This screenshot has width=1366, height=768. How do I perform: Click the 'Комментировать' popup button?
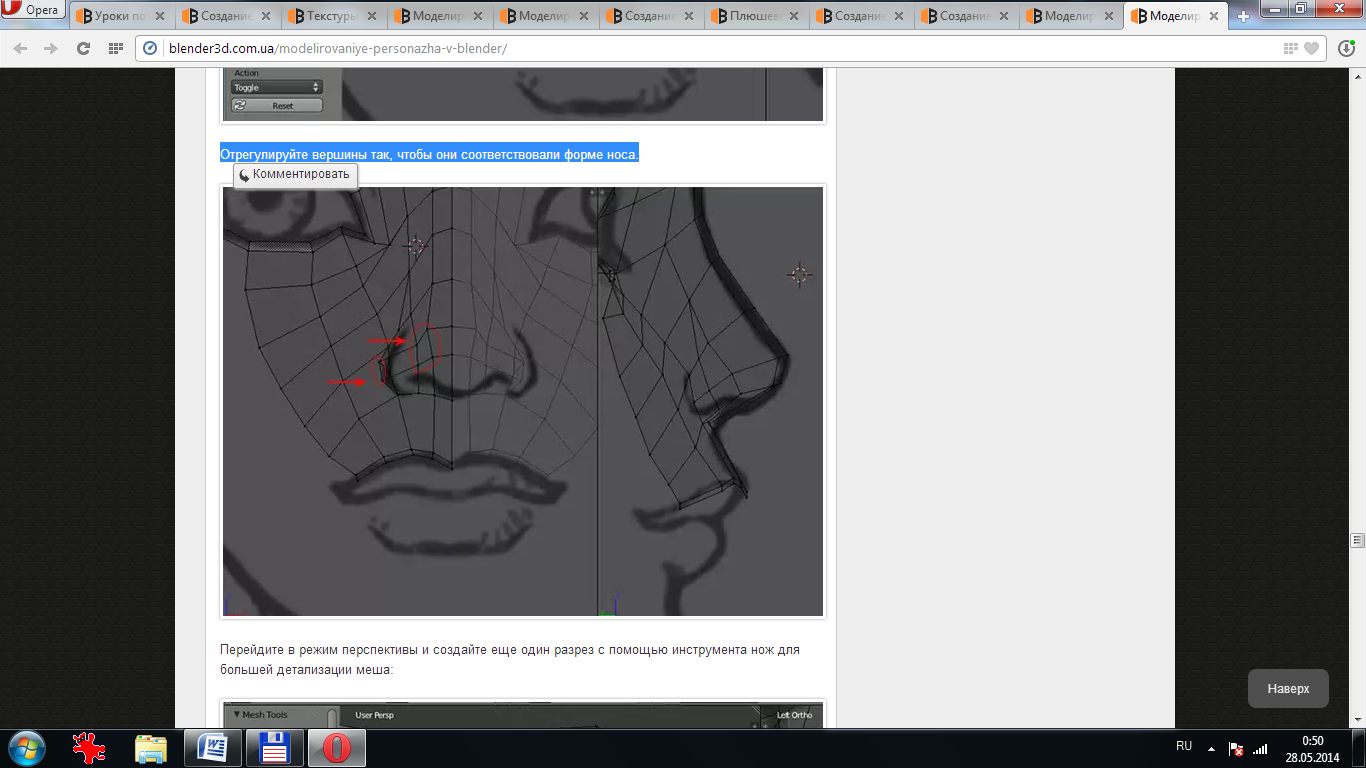[x=295, y=174]
